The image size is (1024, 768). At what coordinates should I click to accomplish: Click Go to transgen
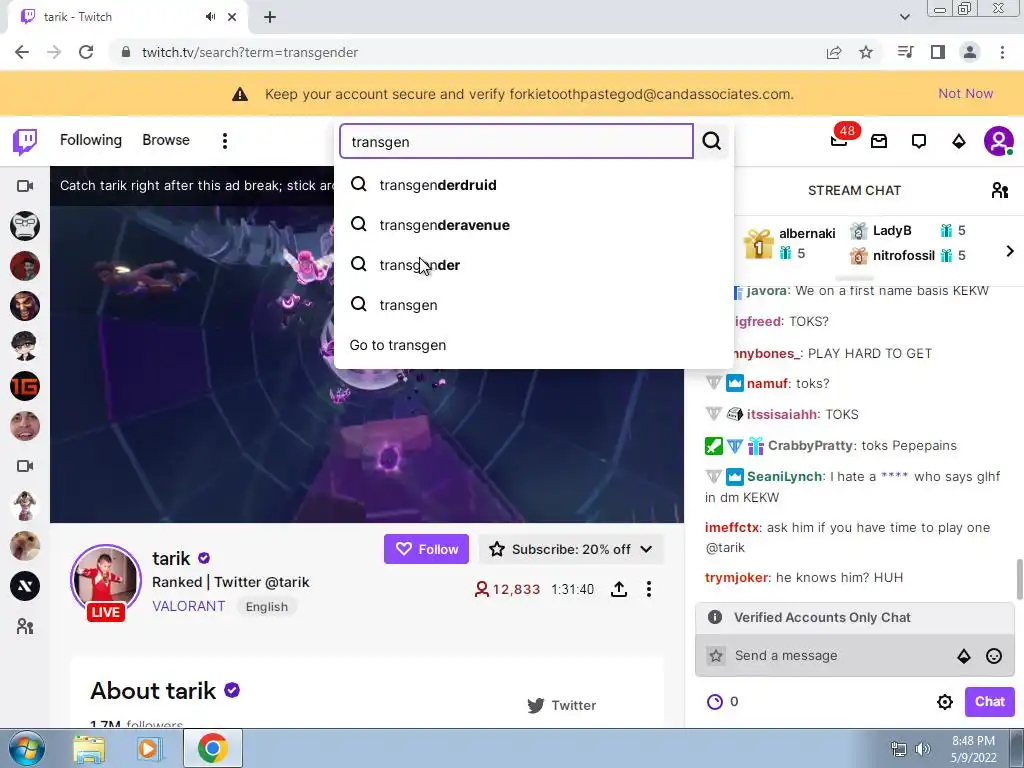tap(534, 345)
